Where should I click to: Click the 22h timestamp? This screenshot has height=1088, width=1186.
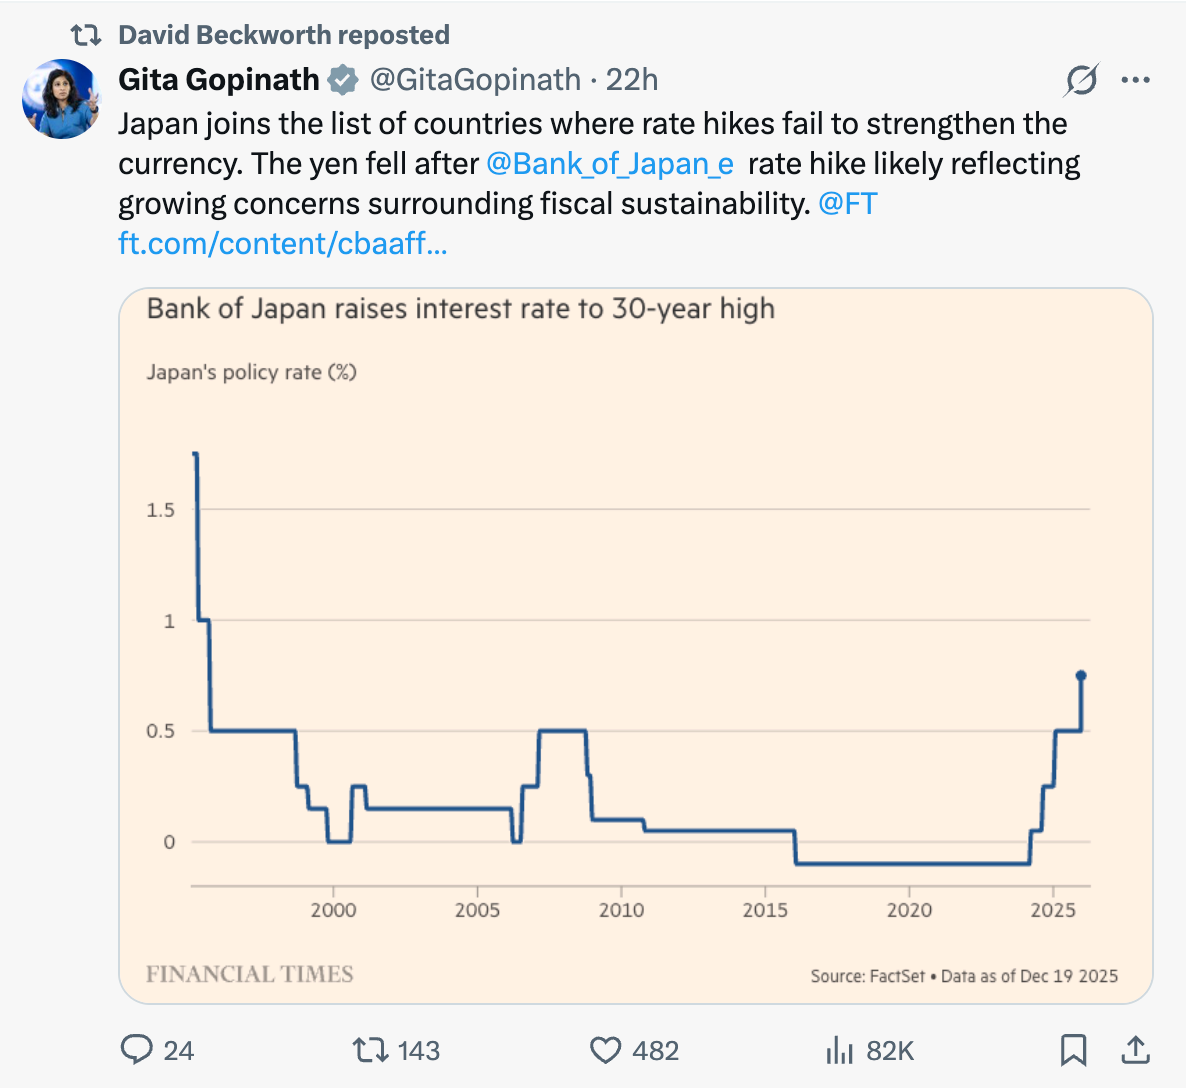coord(632,79)
